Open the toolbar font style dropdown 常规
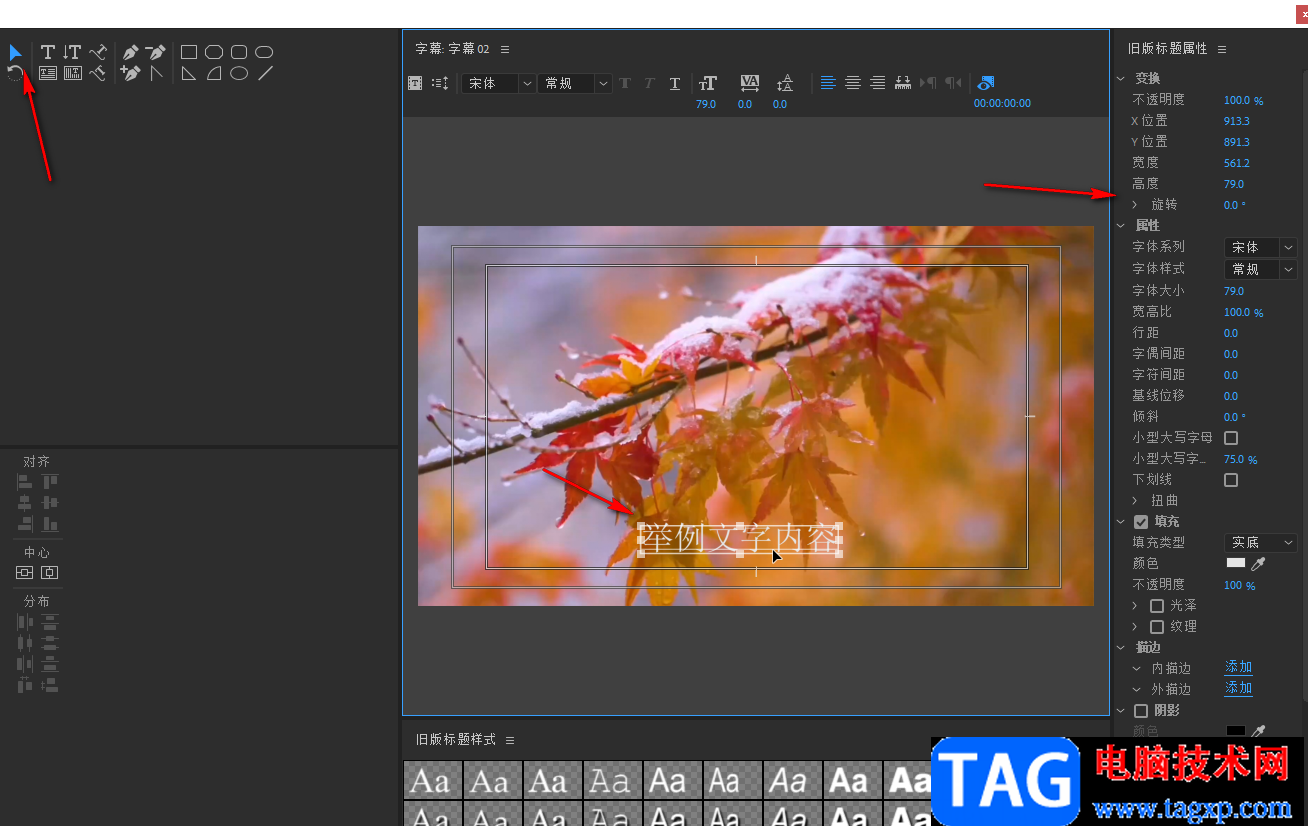The width and height of the screenshot is (1308, 826). (574, 83)
